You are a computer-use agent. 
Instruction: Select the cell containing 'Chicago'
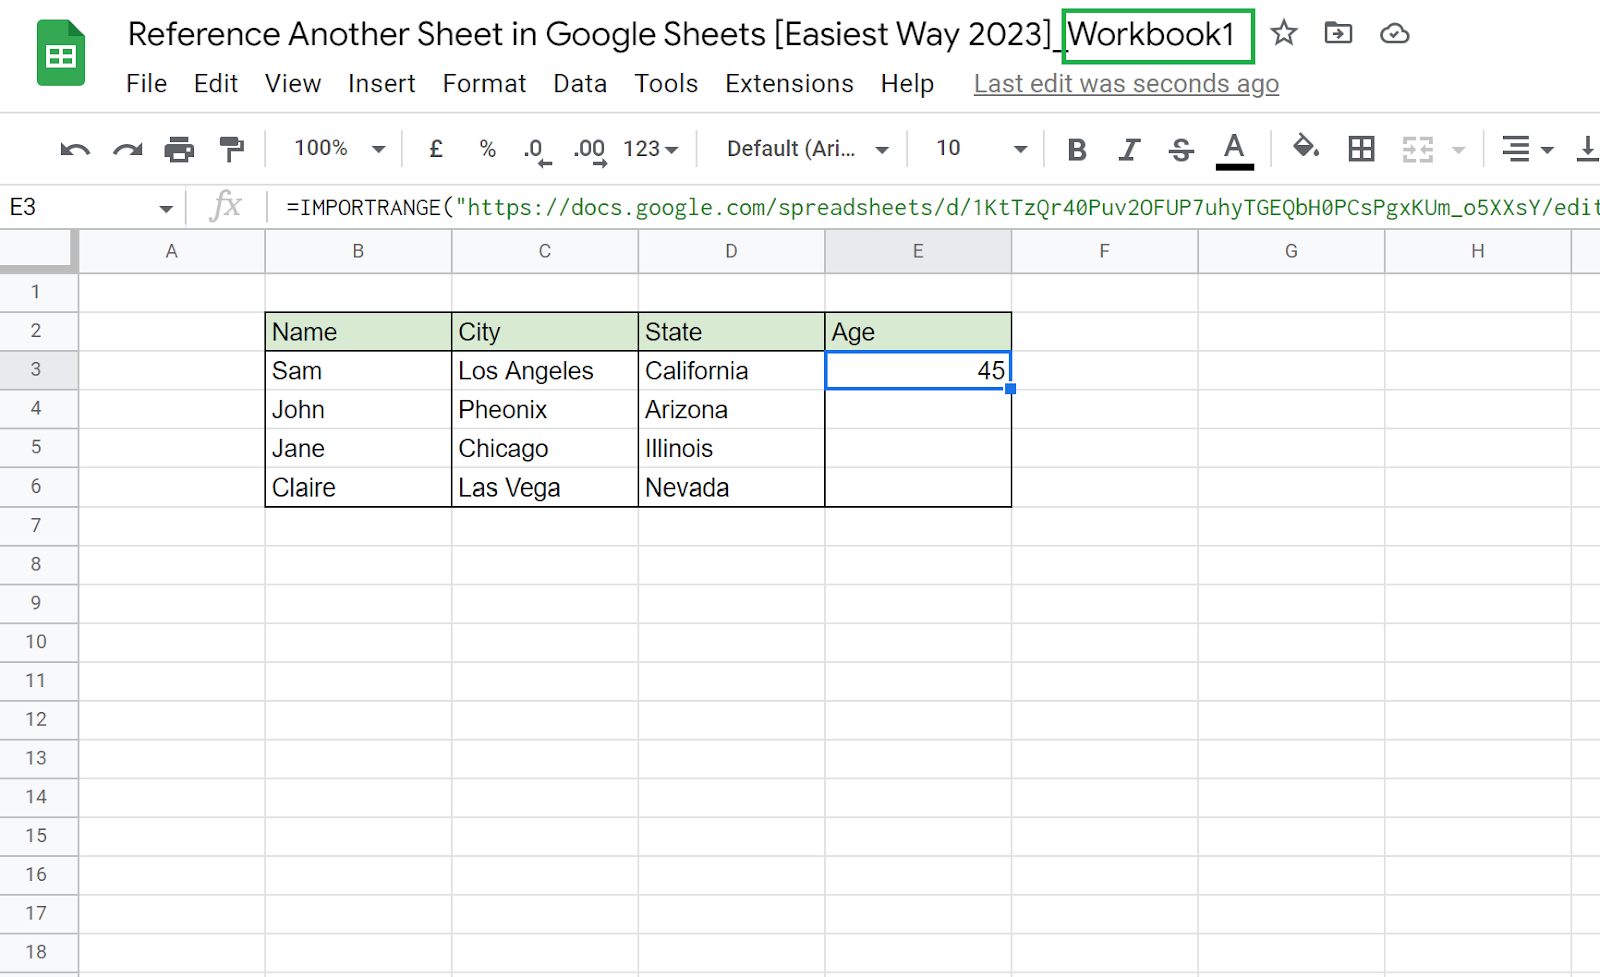click(x=545, y=449)
